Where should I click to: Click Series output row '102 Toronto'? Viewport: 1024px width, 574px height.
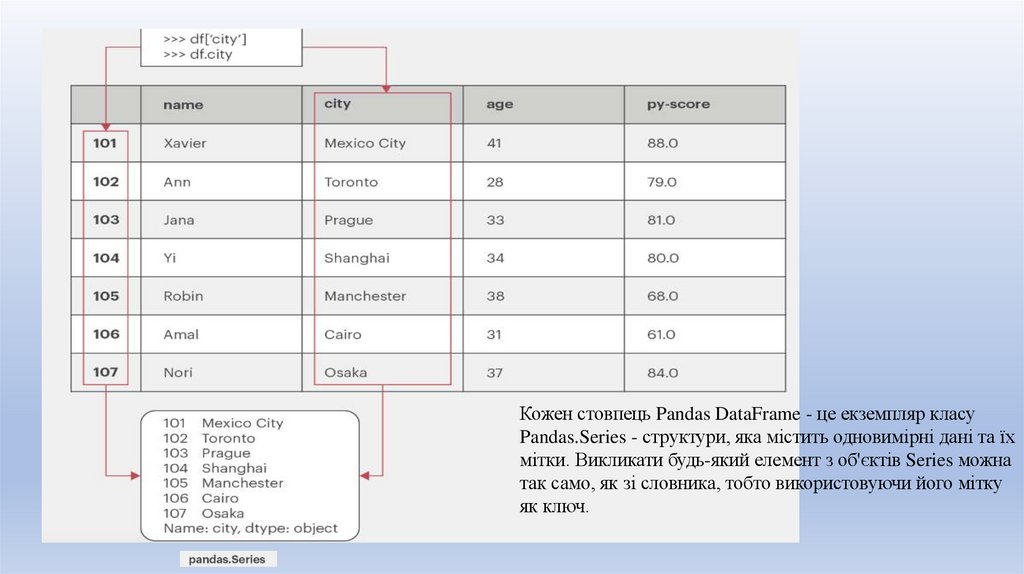point(209,438)
